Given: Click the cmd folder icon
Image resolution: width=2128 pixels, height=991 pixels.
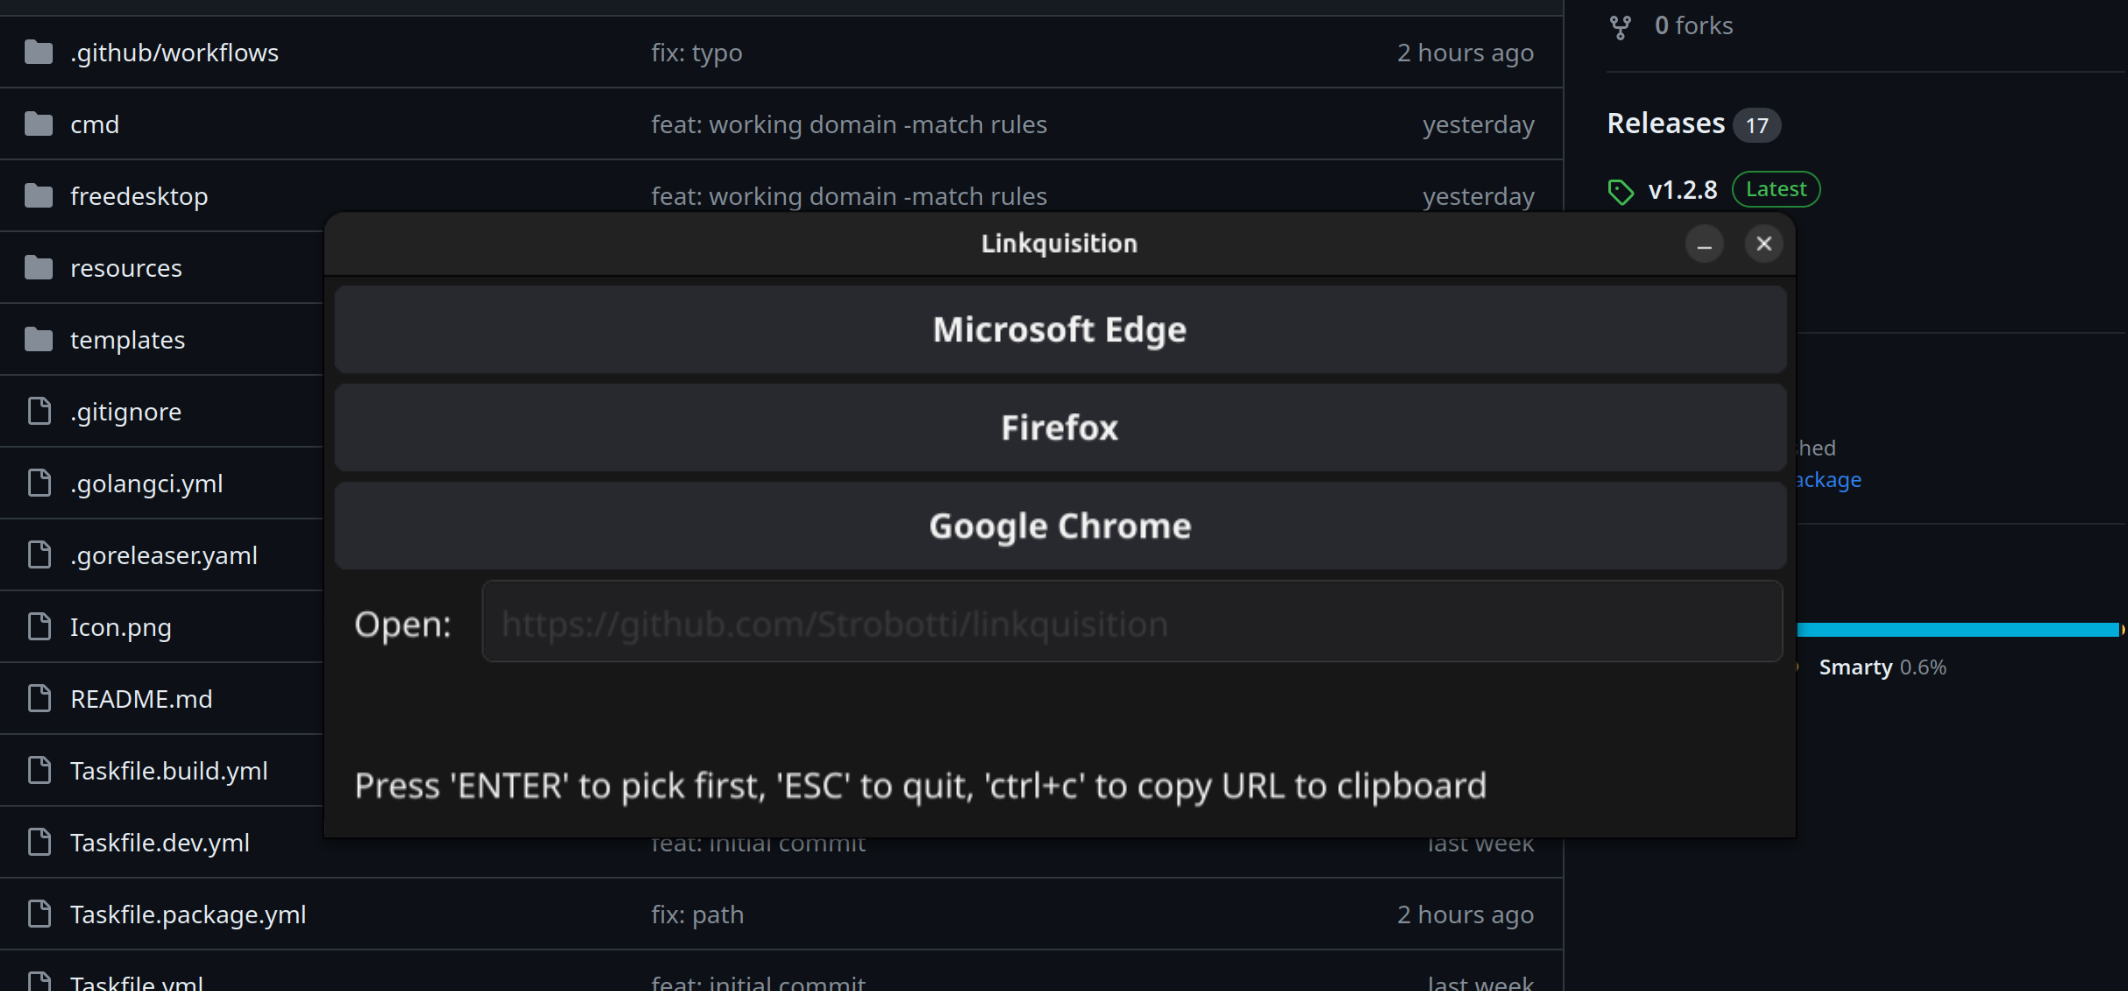Looking at the screenshot, I should (39, 124).
